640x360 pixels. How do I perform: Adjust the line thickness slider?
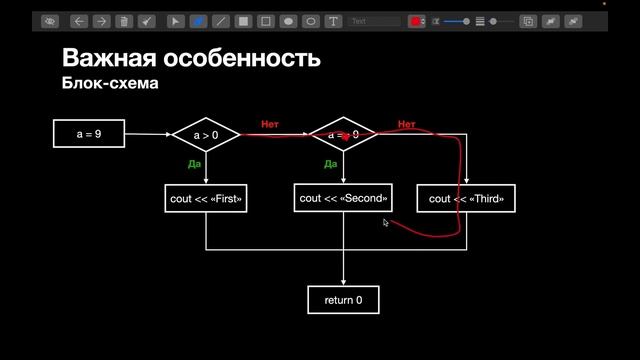[501, 21]
